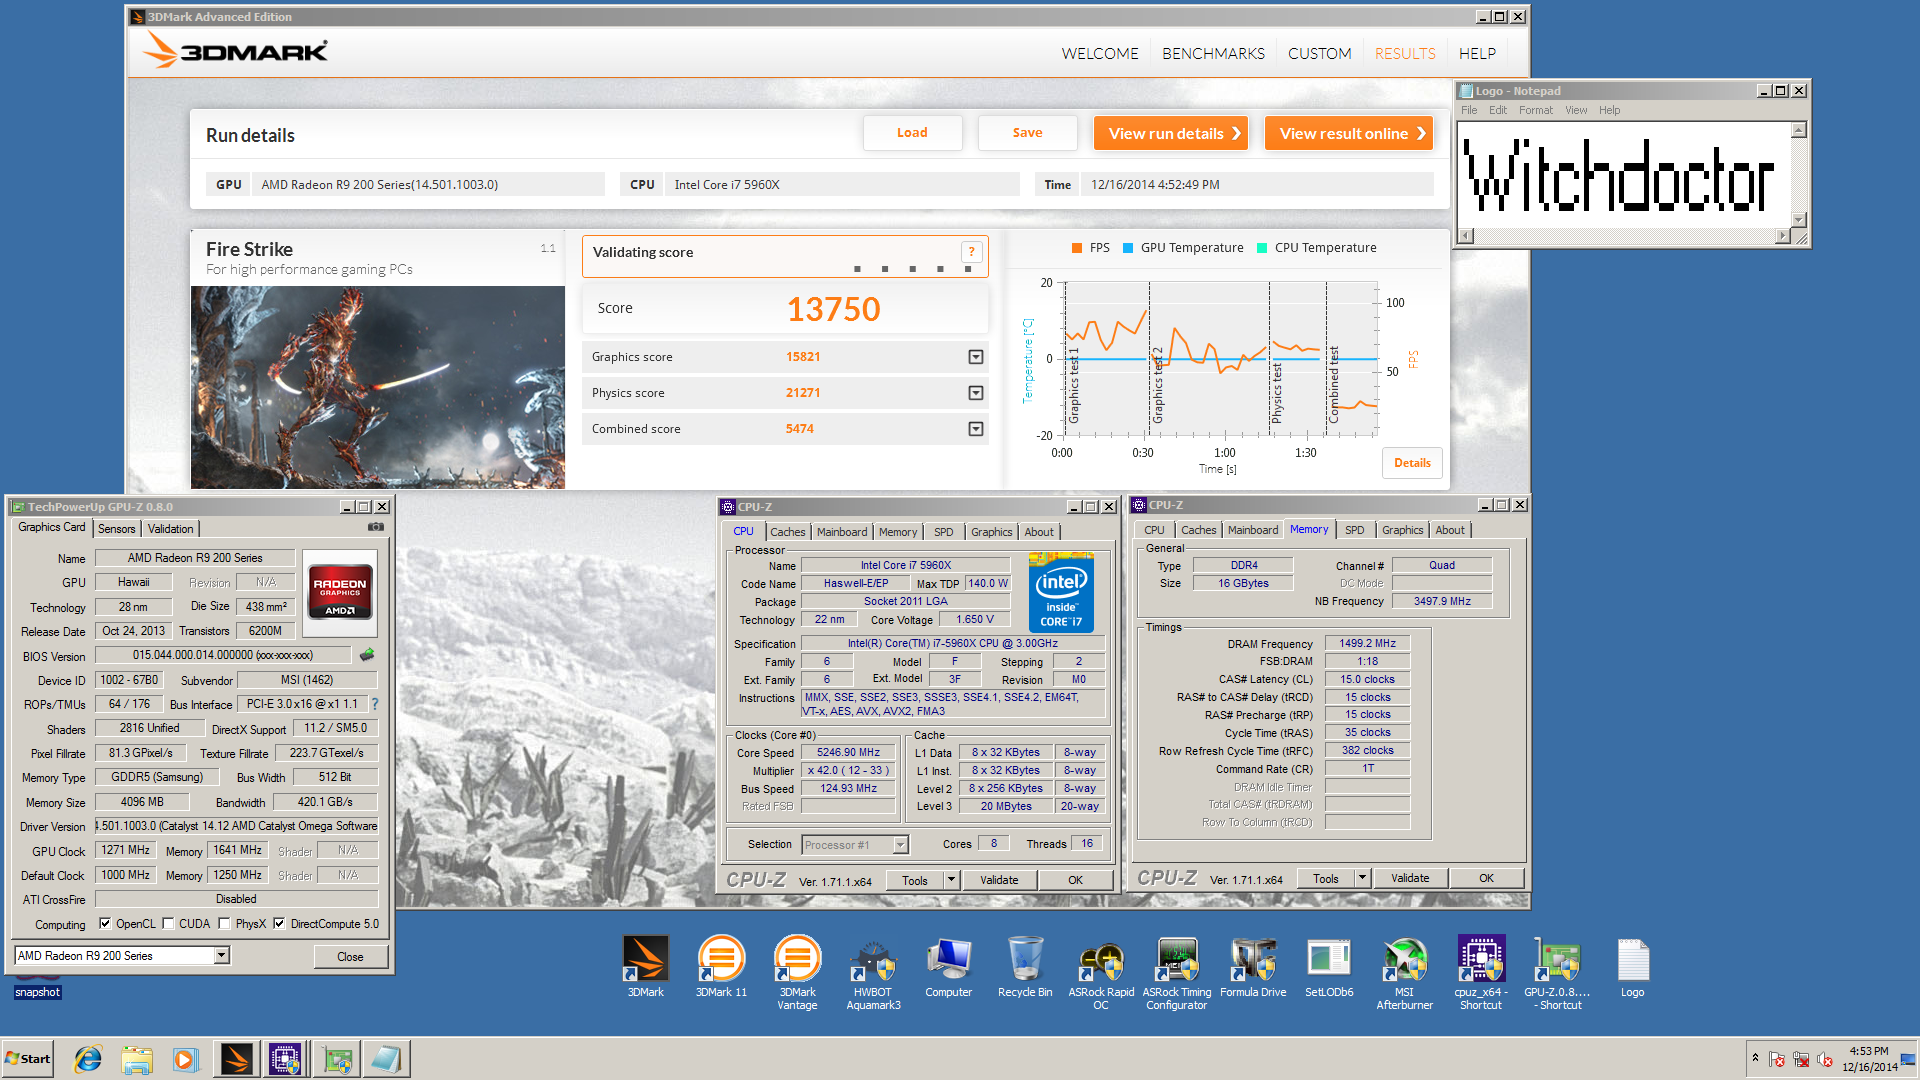Click Validate in the Memory CPU-Z window
The image size is (1920, 1080).
pos(1410,878)
